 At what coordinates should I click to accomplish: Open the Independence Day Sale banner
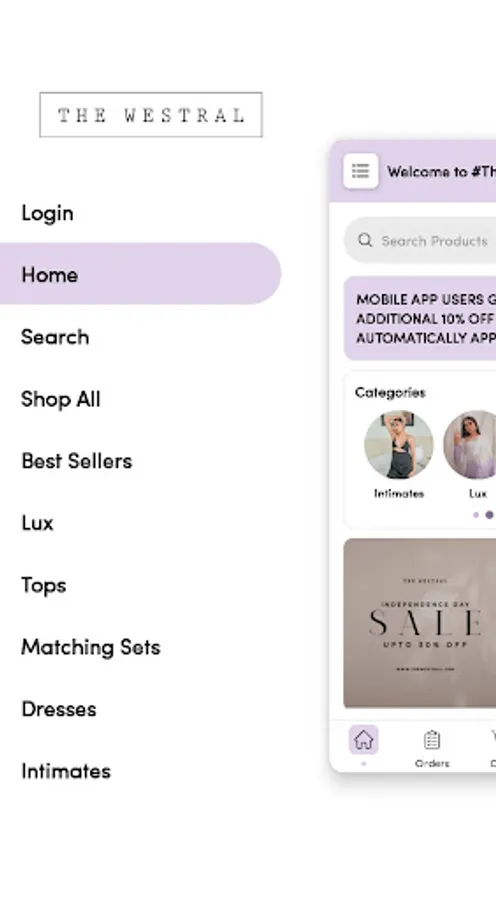click(420, 623)
